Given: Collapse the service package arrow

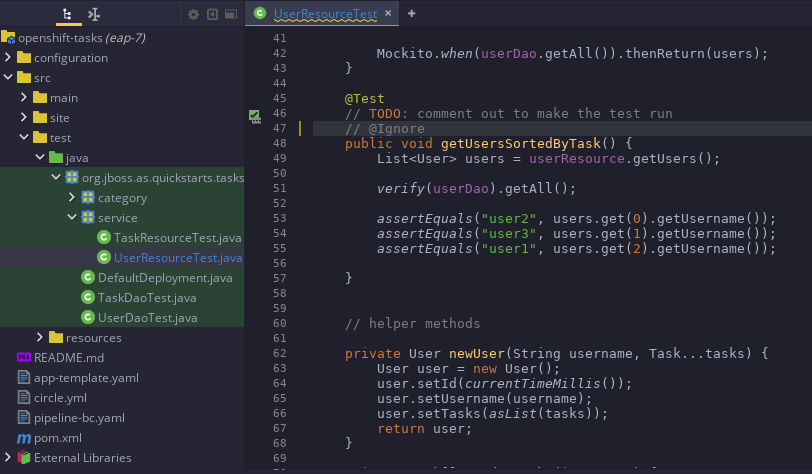Looking at the screenshot, I should tap(72, 217).
